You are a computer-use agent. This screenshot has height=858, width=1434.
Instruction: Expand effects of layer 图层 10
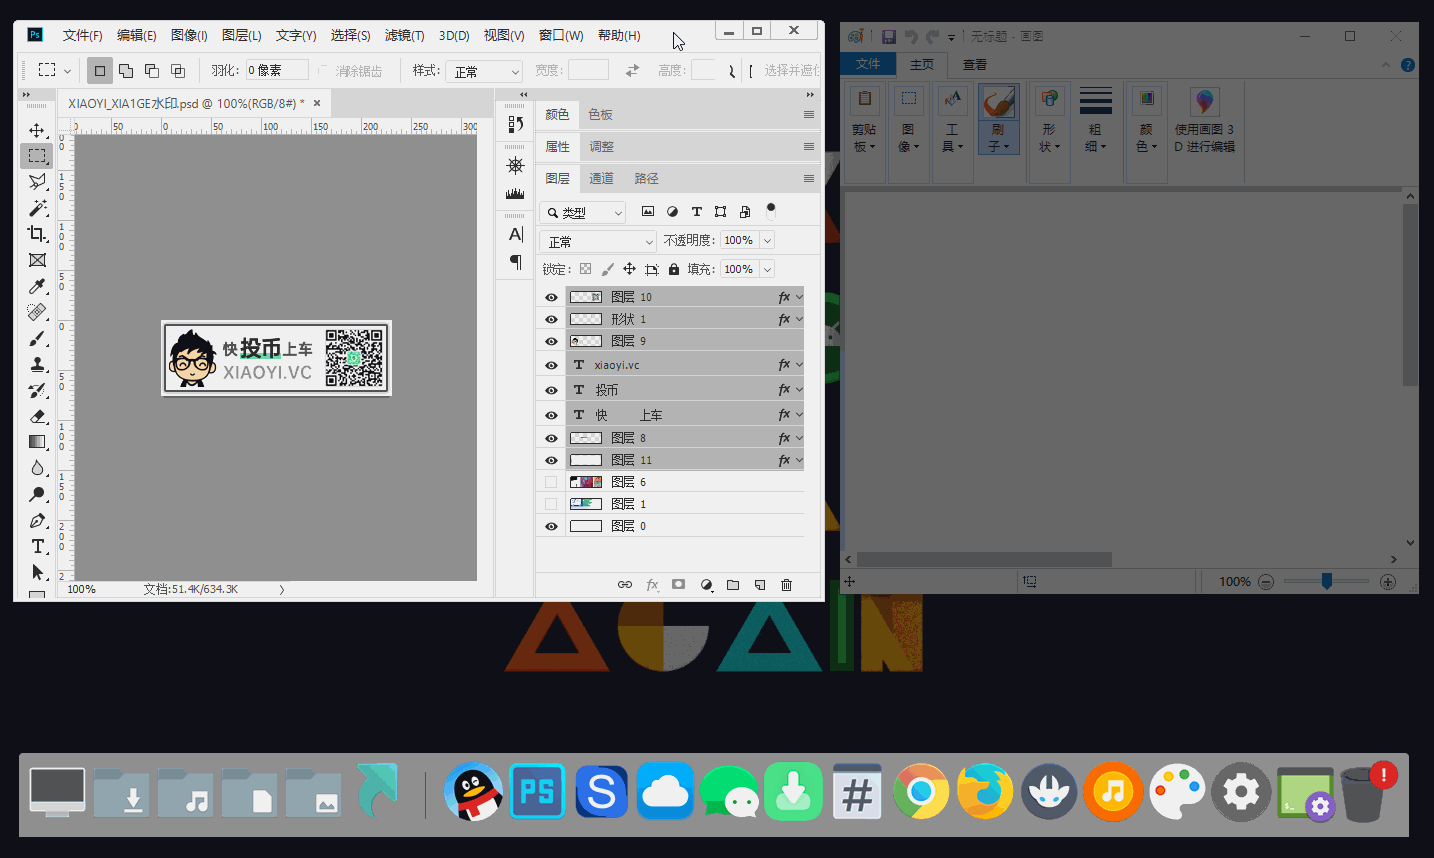pyautogui.click(x=799, y=297)
